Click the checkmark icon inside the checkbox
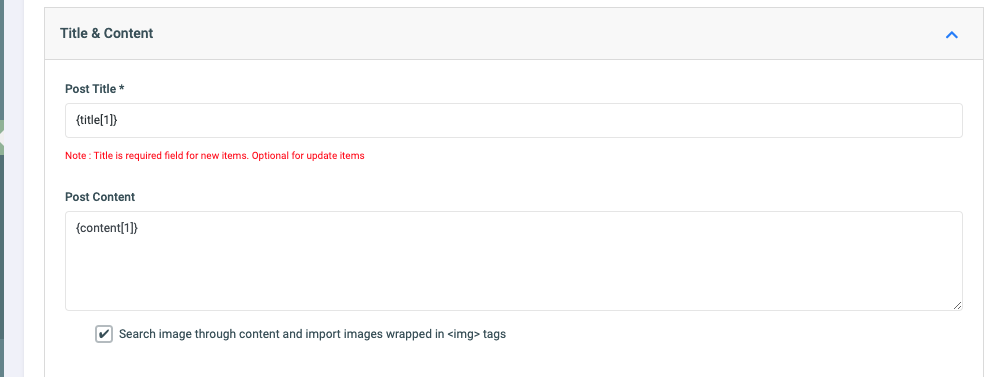 coord(104,334)
